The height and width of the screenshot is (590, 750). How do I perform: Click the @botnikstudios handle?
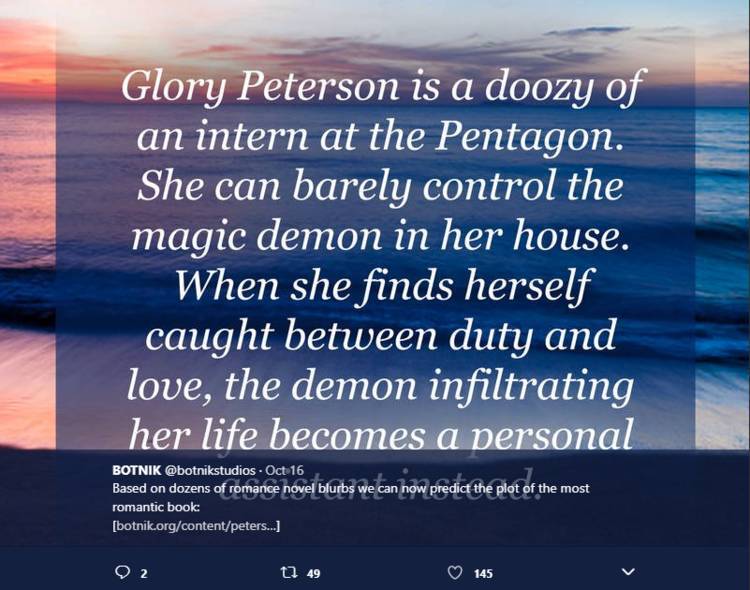pyautogui.click(x=210, y=470)
